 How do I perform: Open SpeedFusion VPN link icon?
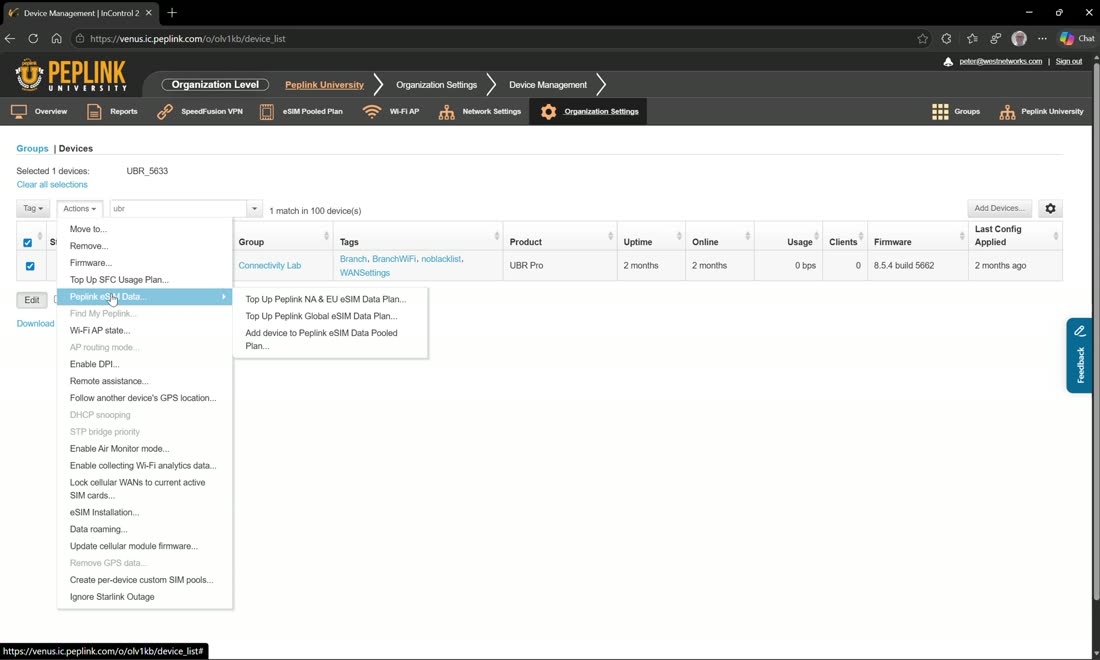coord(165,112)
